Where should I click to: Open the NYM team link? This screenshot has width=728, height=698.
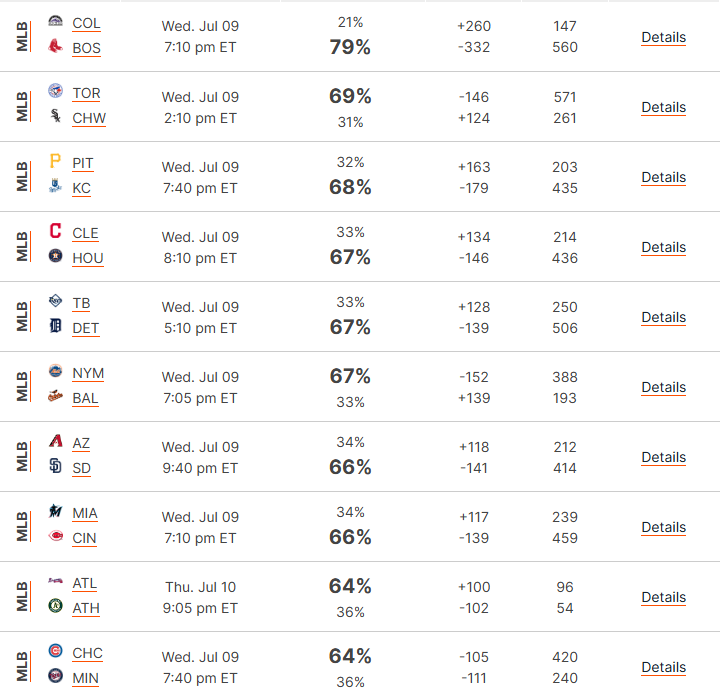[88, 373]
